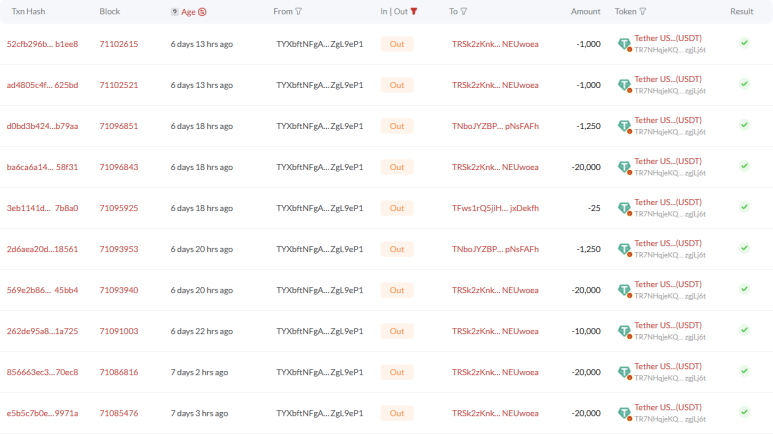Toggle the Age time format clock icon
The width and height of the screenshot is (773, 434).
point(202,12)
